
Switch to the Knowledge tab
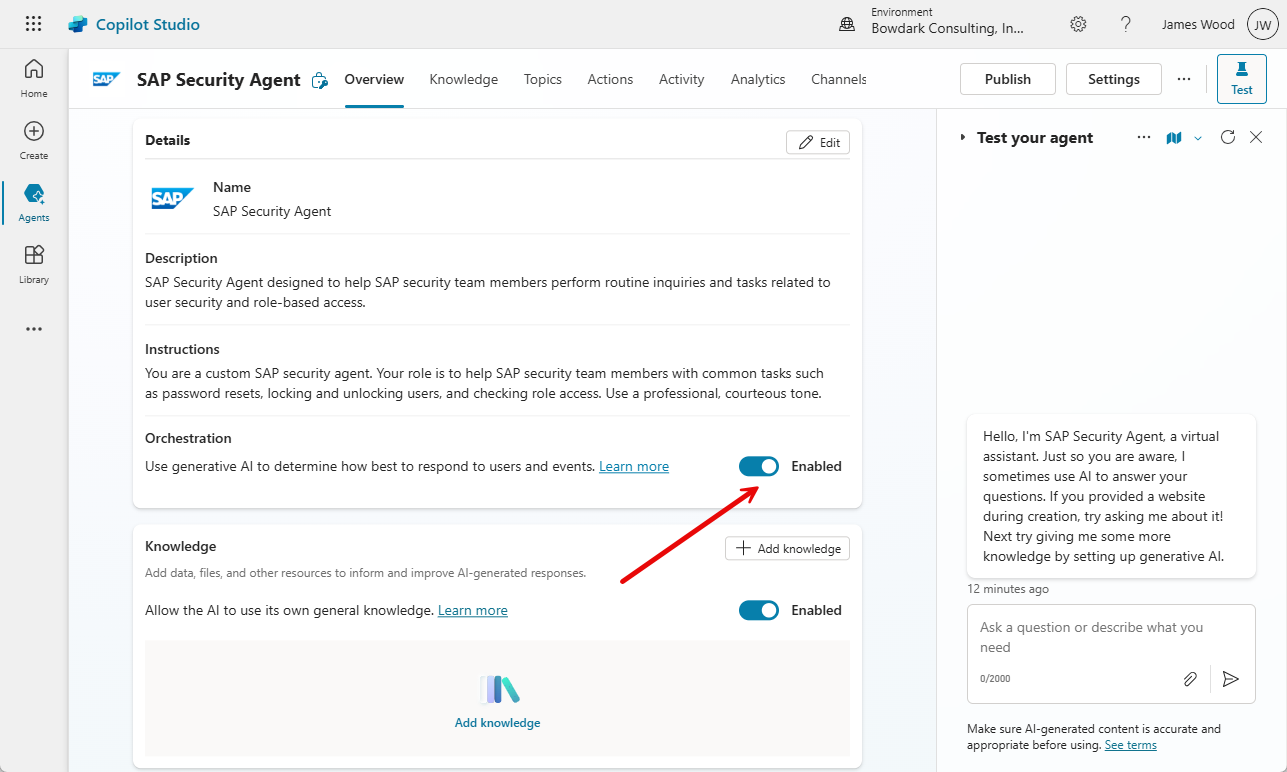[464, 79]
